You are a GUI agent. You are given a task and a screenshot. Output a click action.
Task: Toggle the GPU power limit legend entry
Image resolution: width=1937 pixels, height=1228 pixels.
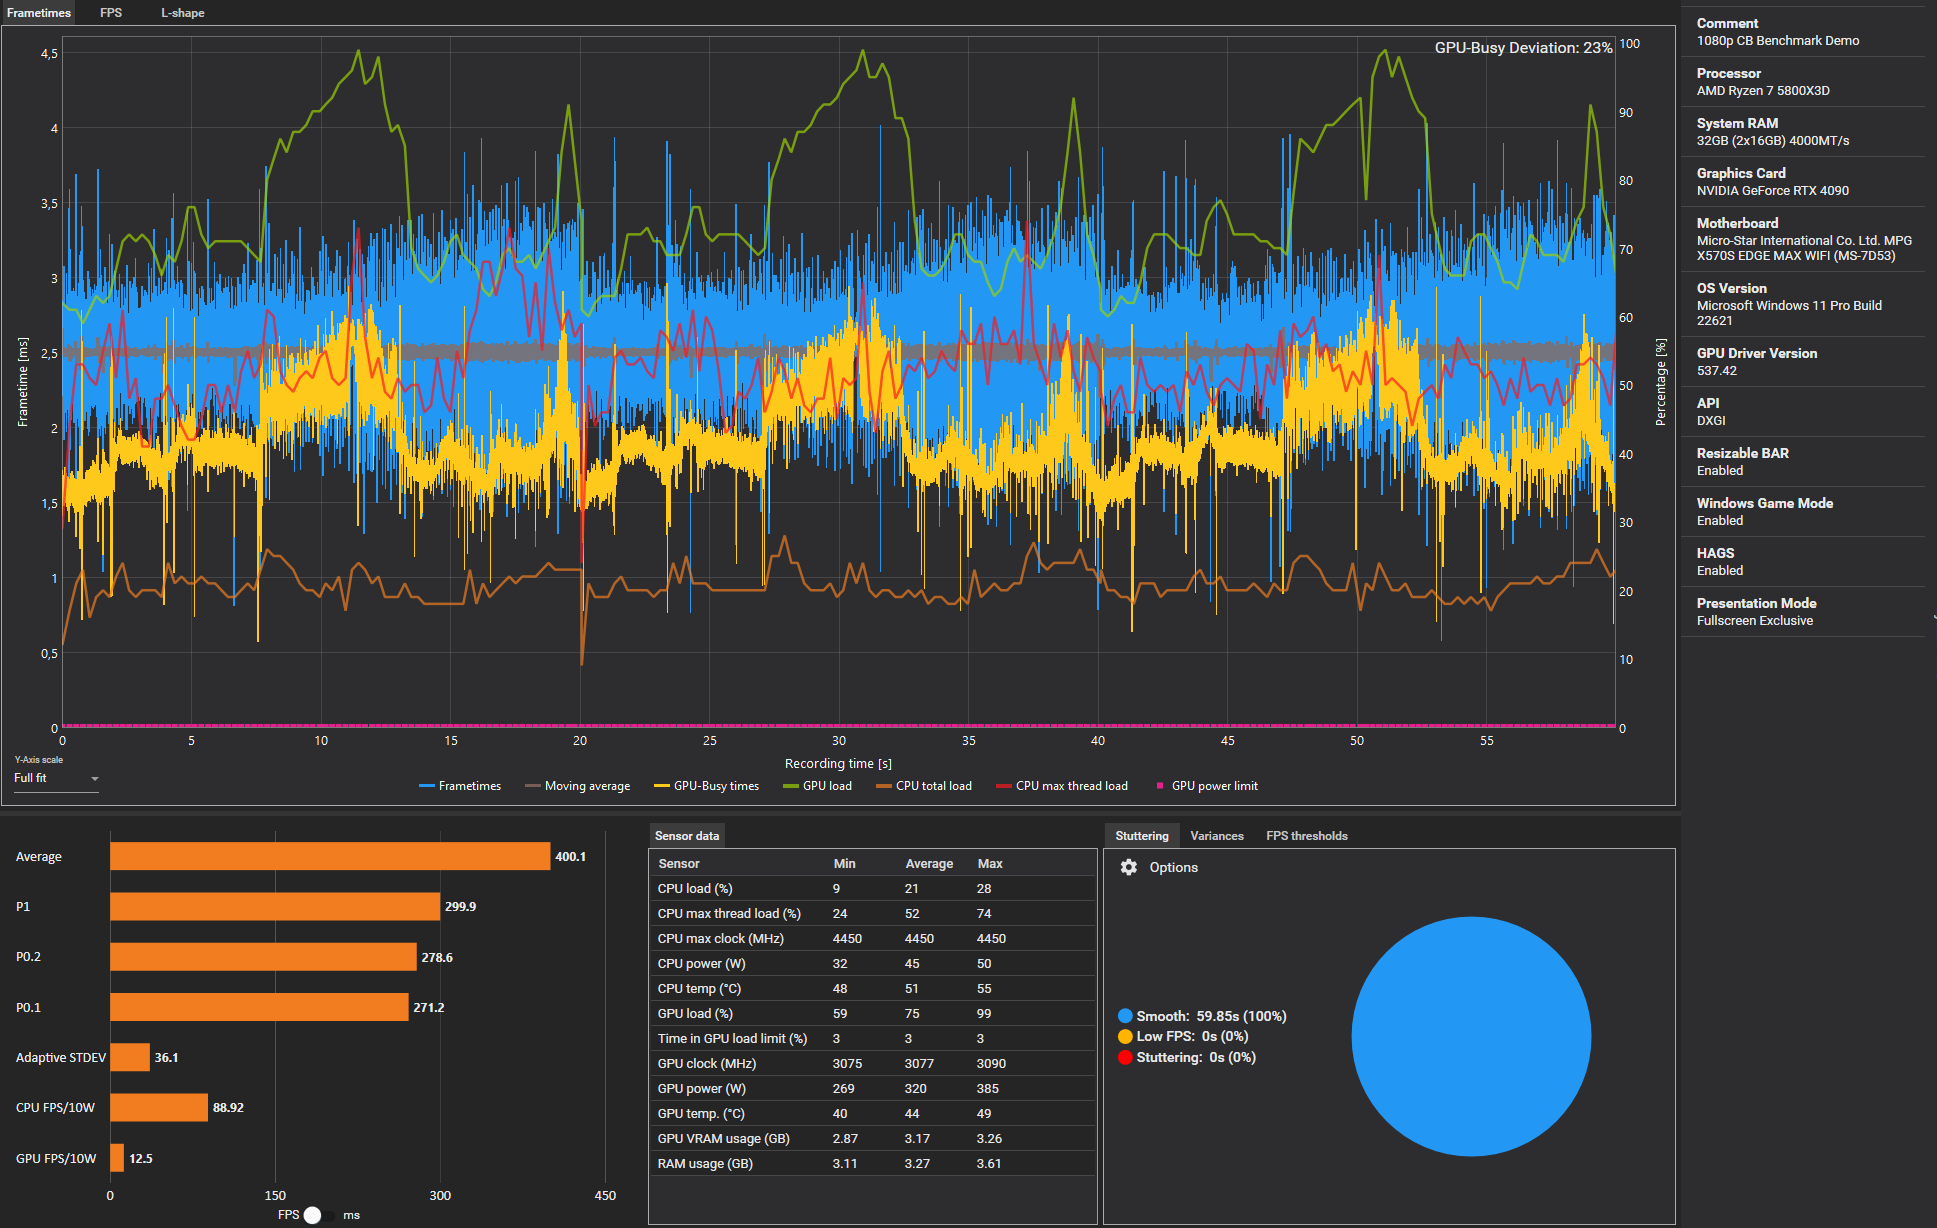pyautogui.click(x=1207, y=786)
